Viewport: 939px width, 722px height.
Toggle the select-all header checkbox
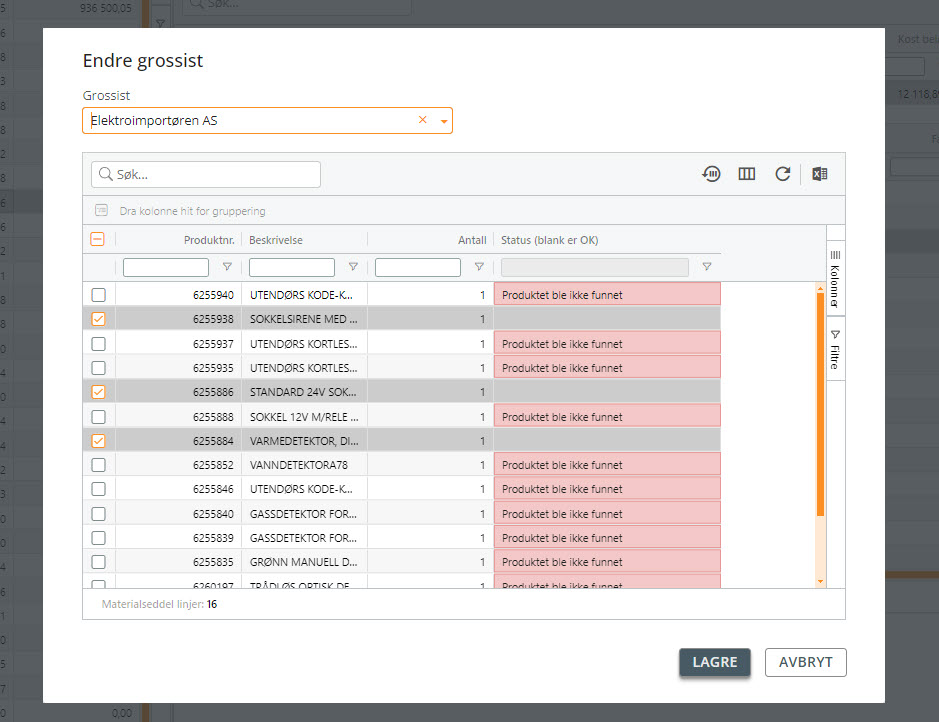coord(98,239)
